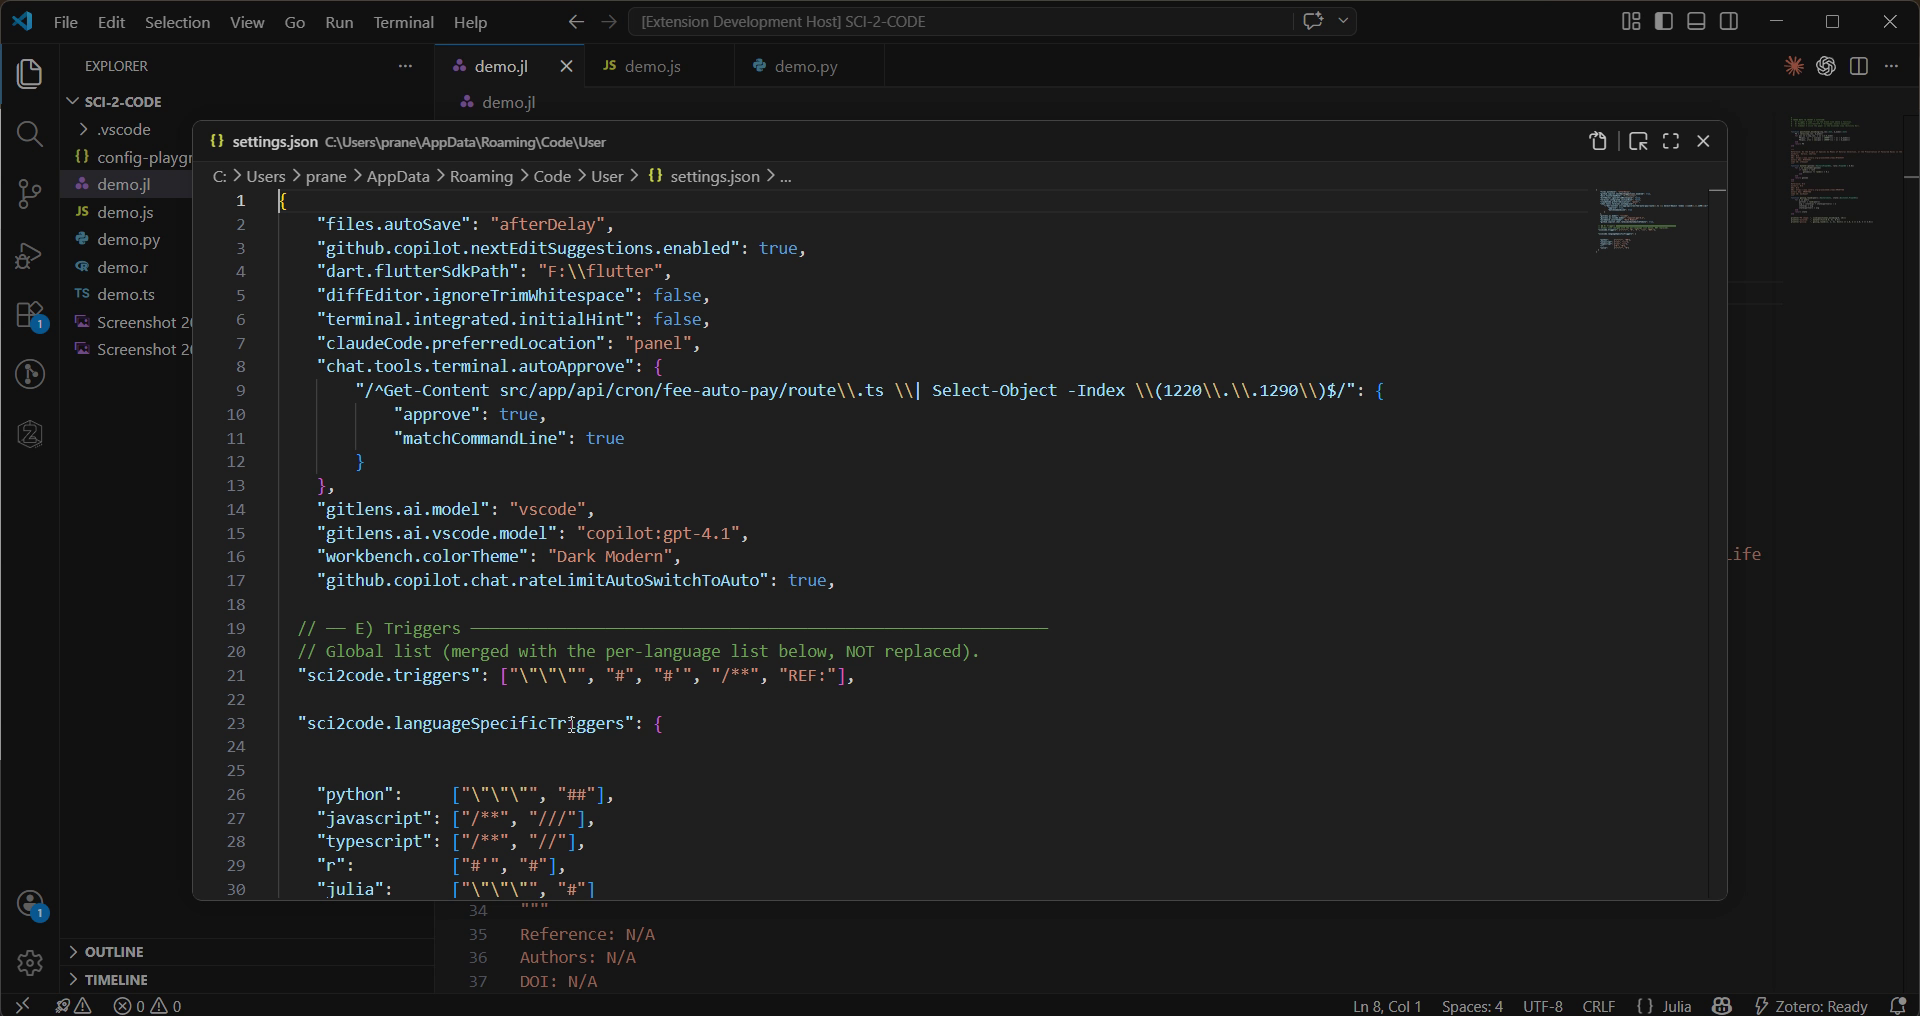Open the Zotero view in activity bar
Viewport: 1920px width, 1016px height.
[x=30, y=434]
